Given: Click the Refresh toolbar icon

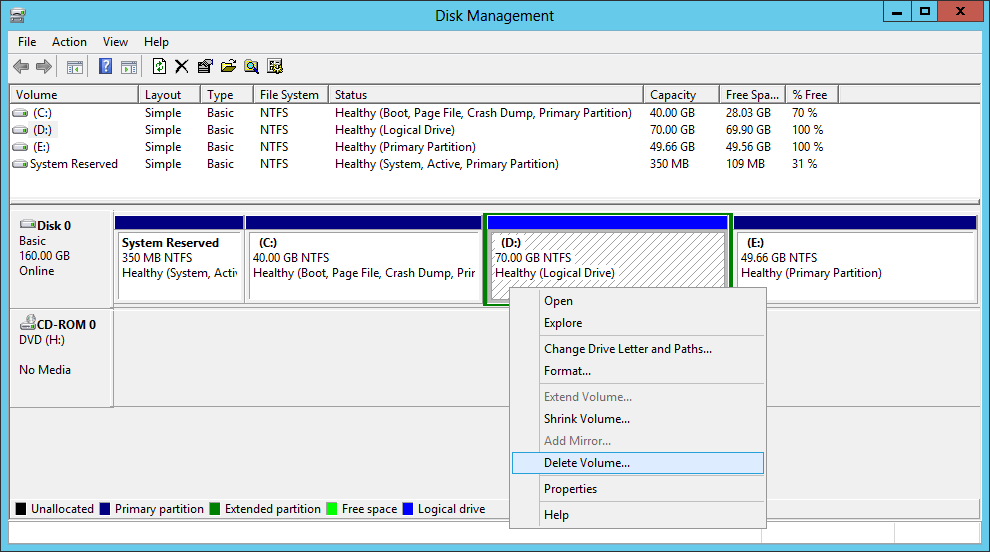Looking at the screenshot, I should [159, 66].
